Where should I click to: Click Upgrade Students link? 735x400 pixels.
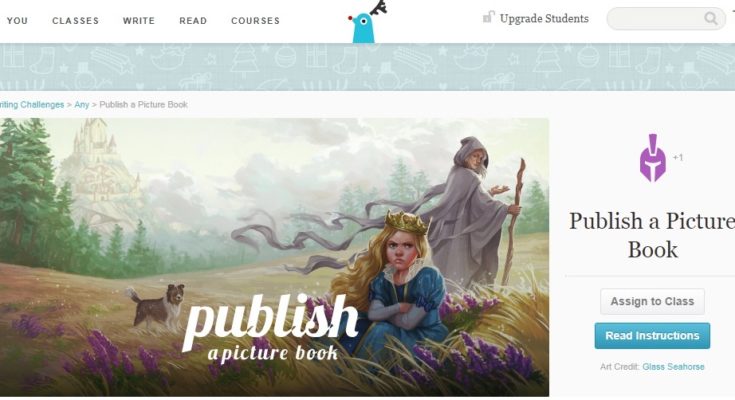point(544,19)
